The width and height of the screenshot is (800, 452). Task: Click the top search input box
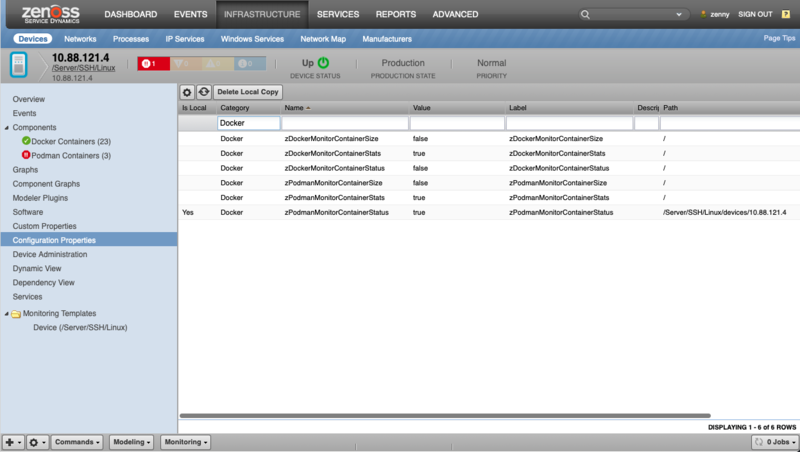tap(632, 15)
